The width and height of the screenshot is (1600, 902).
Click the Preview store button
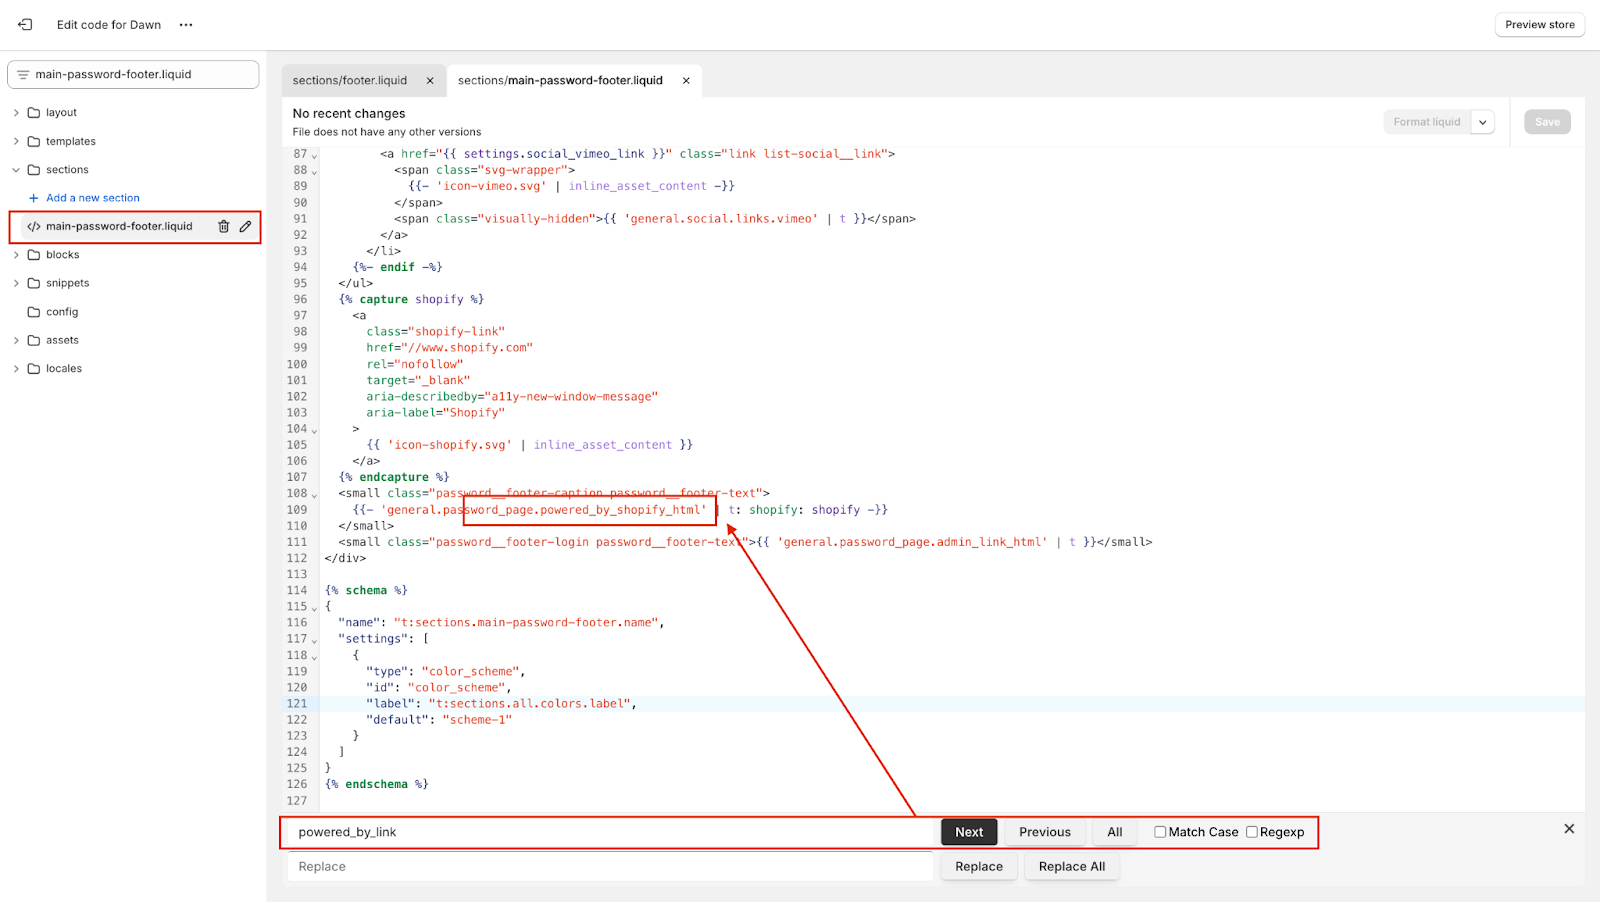(x=1539, y=25)
